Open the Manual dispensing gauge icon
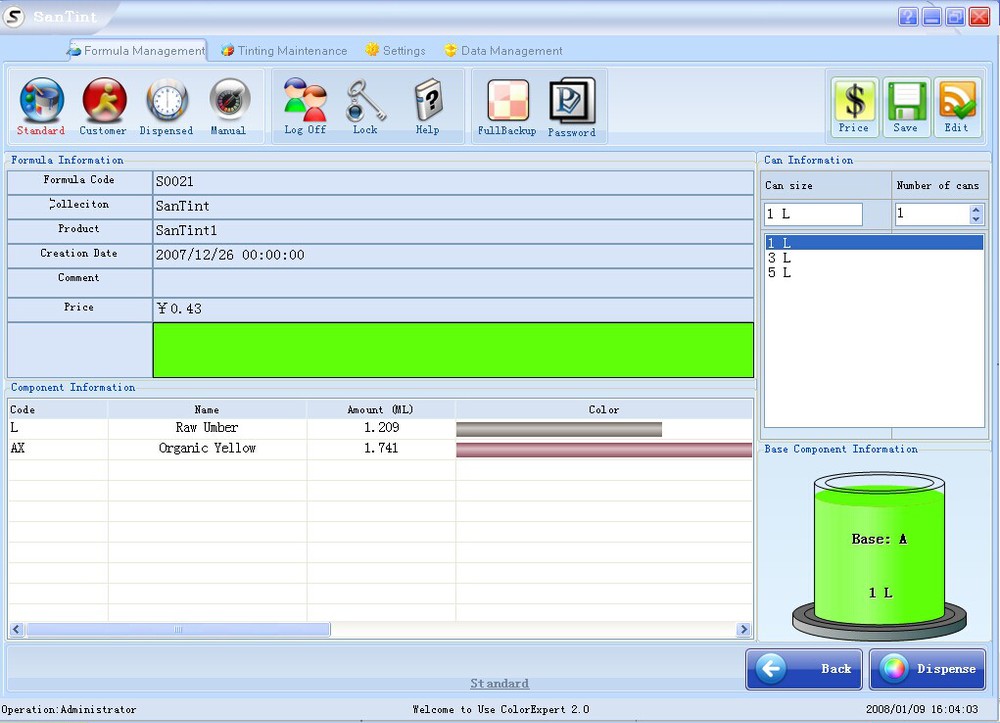 pyautogui.click(x=228, y=106)
